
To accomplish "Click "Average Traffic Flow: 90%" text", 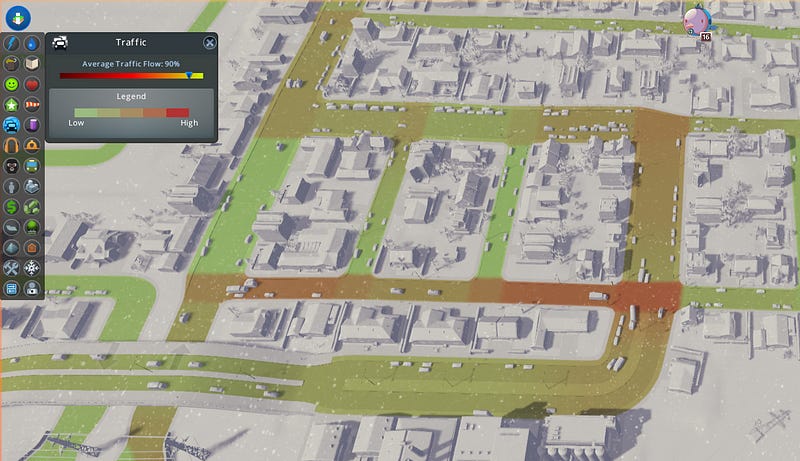I will coord(131,64).
